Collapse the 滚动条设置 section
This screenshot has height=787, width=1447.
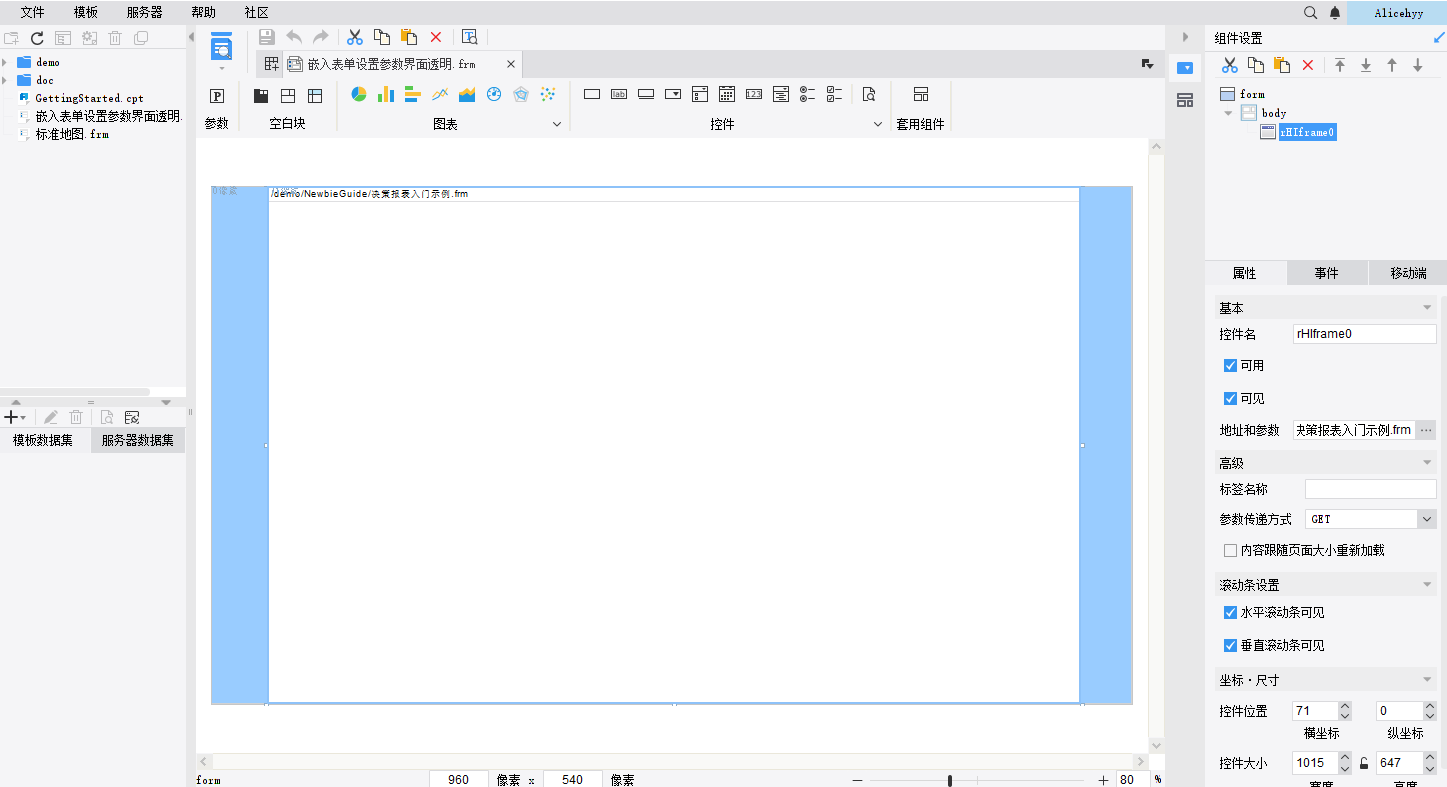point(1427,585)
